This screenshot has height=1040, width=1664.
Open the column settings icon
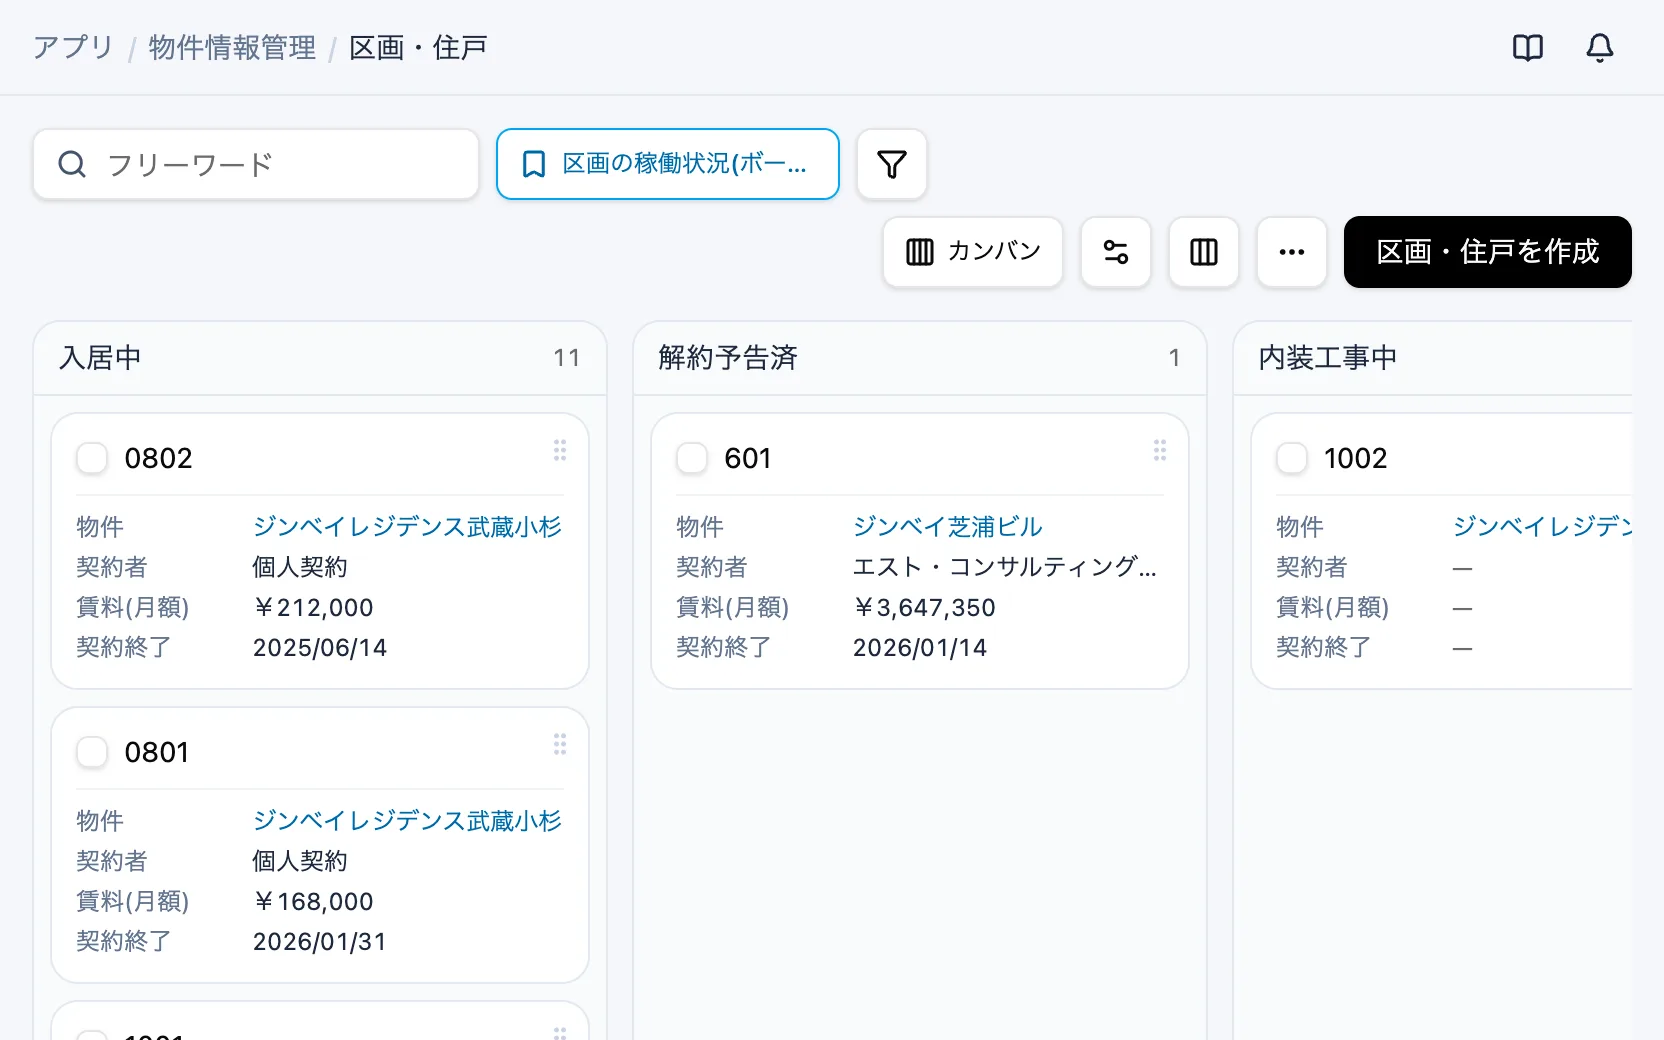click(x=1204, y=252)
